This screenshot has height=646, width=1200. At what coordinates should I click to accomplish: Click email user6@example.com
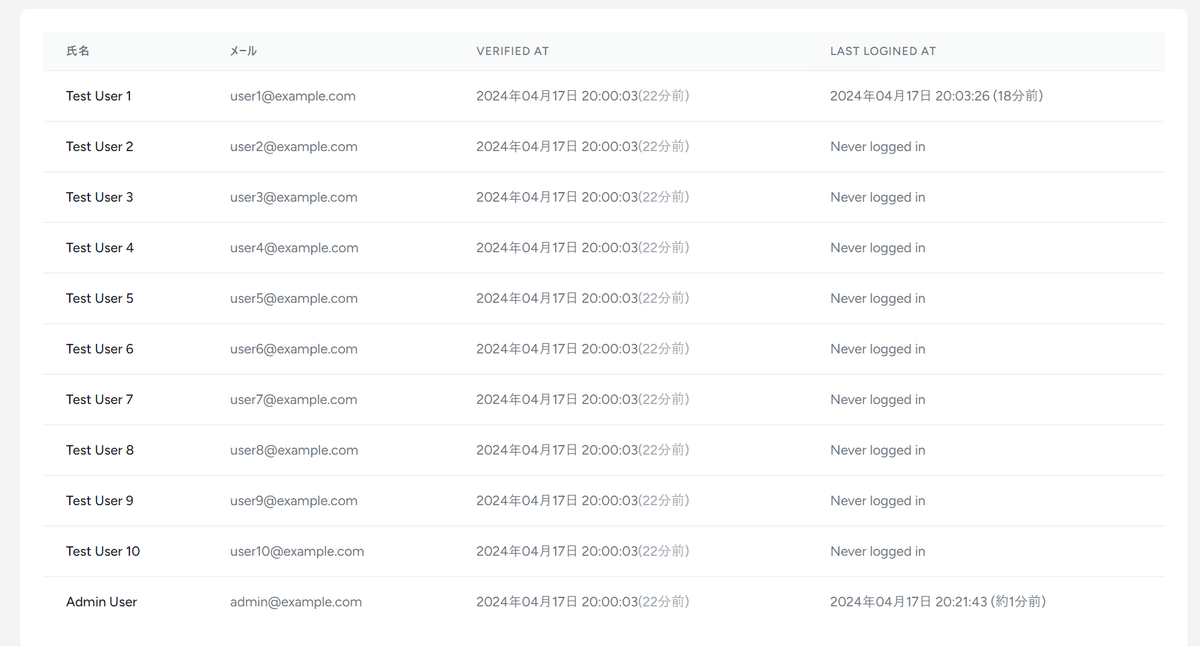tap(294, 349)
